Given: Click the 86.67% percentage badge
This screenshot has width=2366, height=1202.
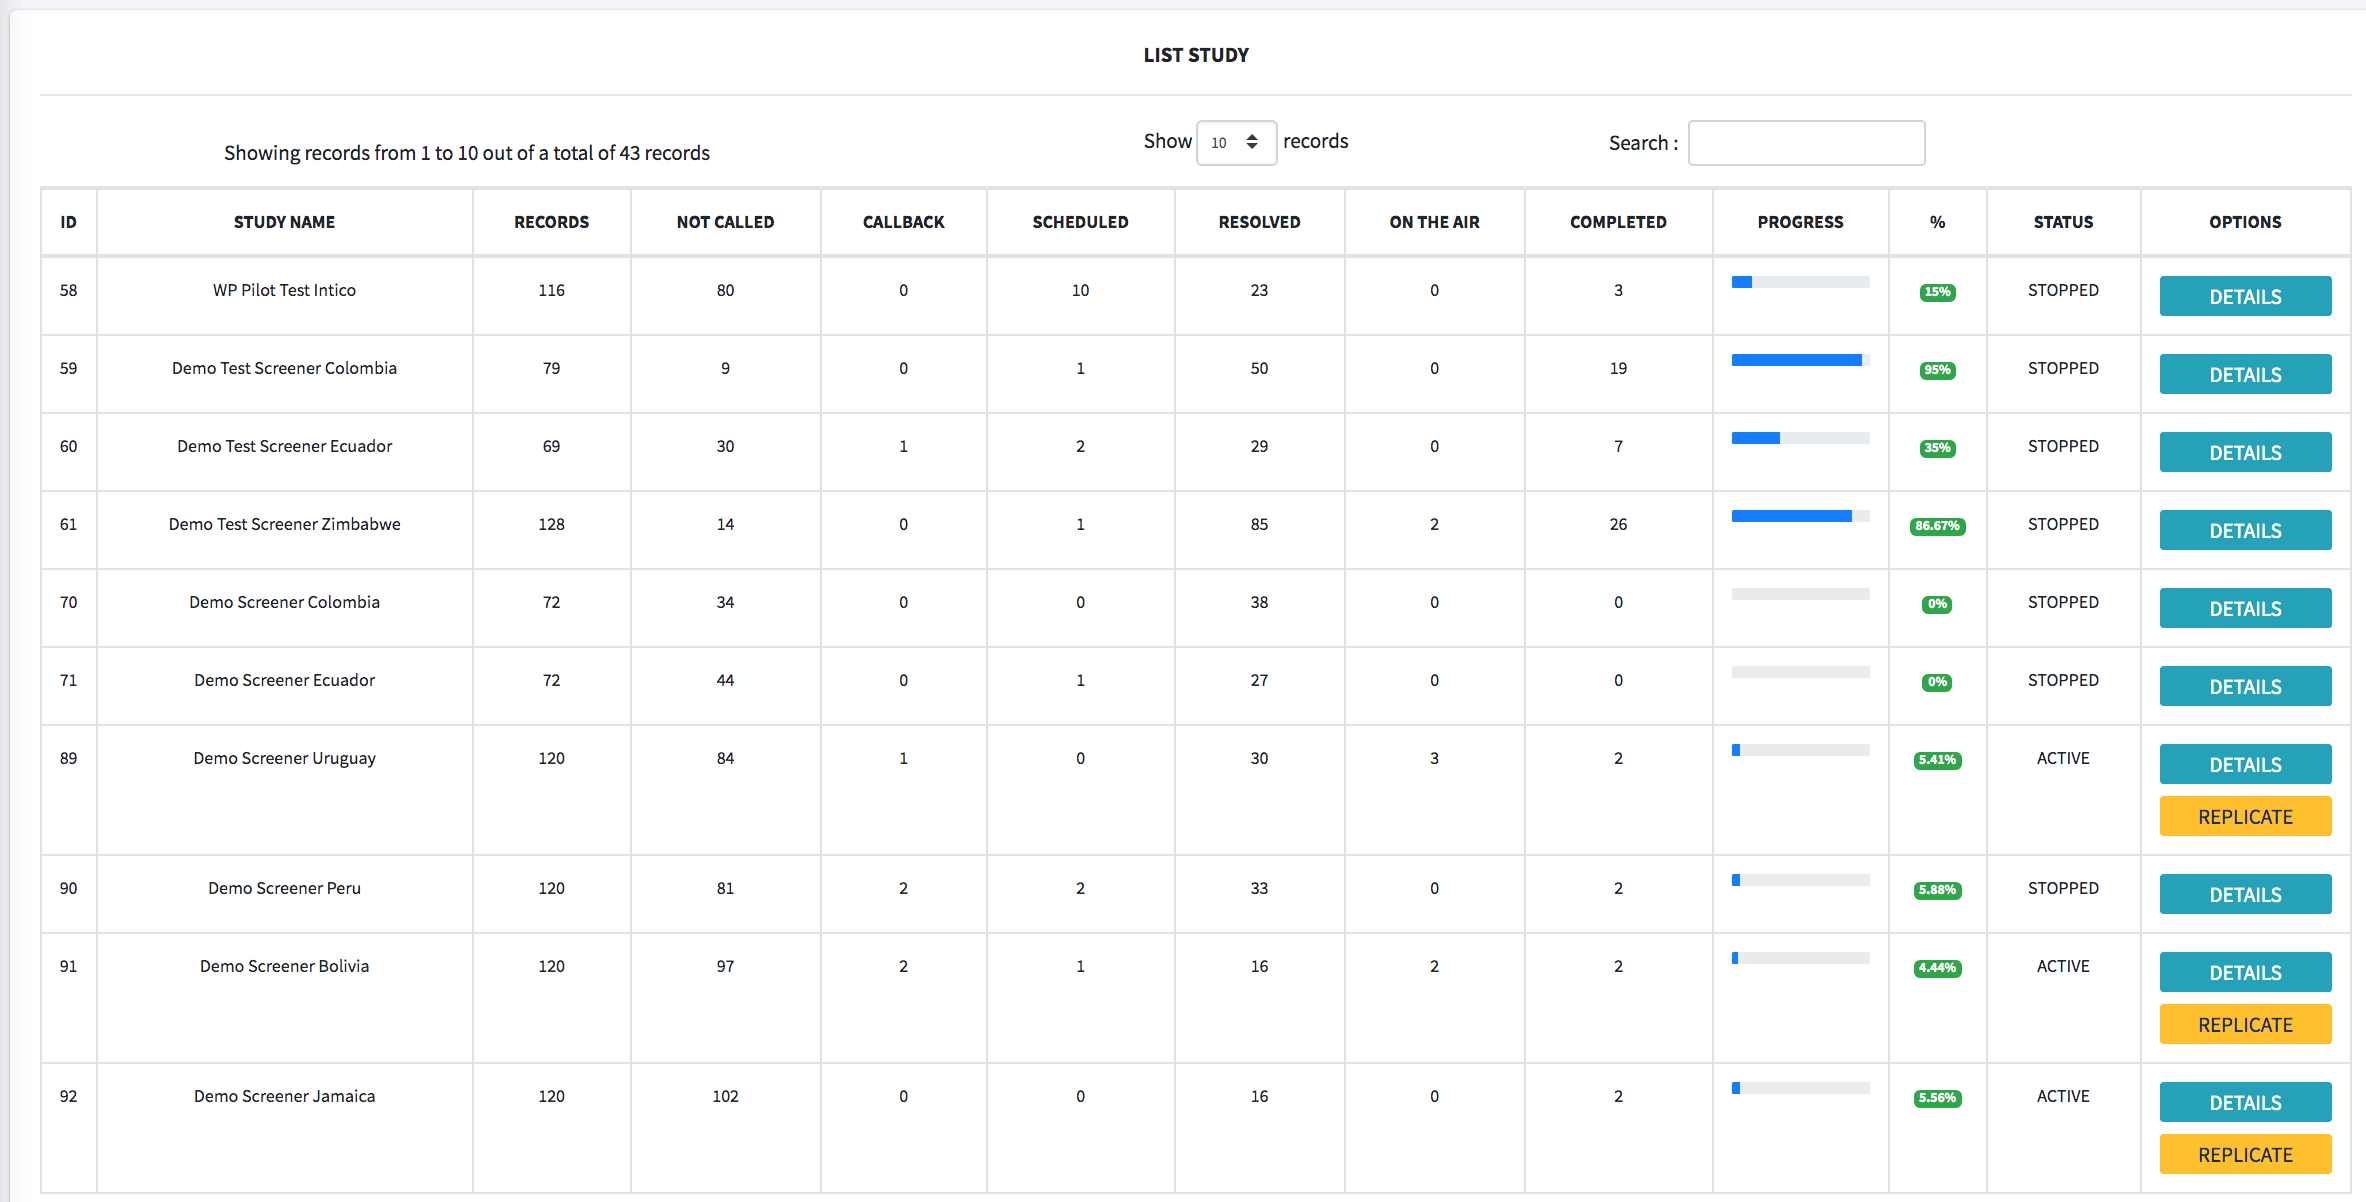Looking at the screenshot, I should [x=1937, y=526].
